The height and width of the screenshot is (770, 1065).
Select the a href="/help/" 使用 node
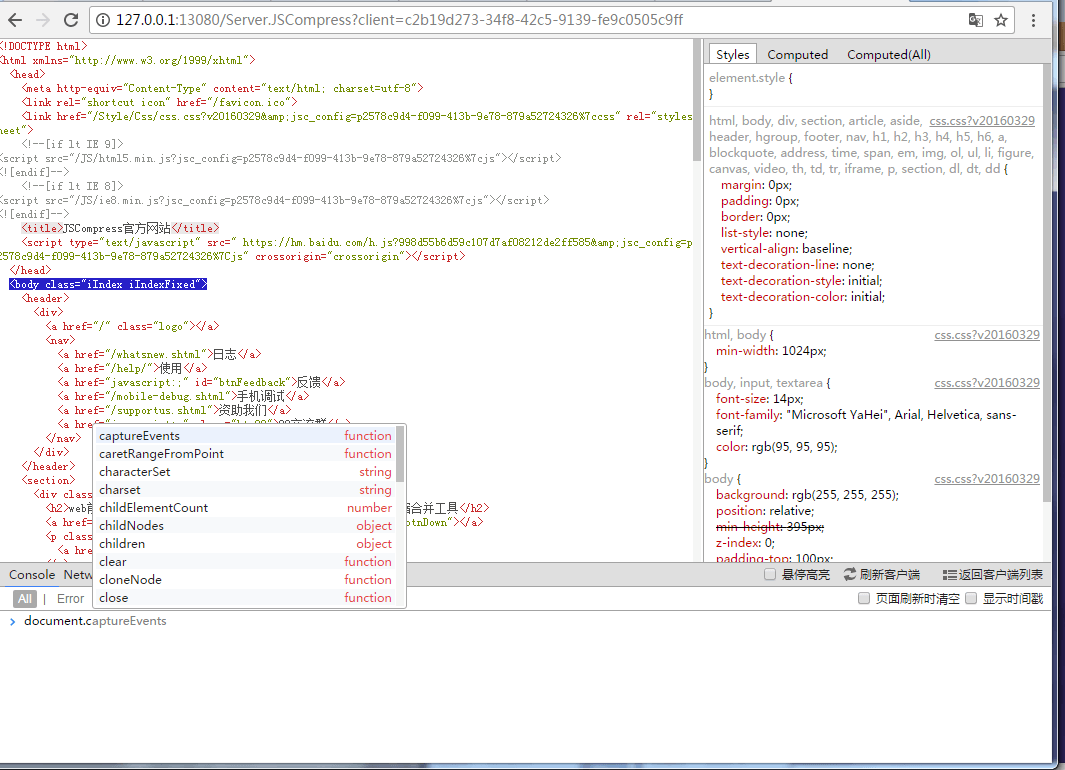coord(132,369)
